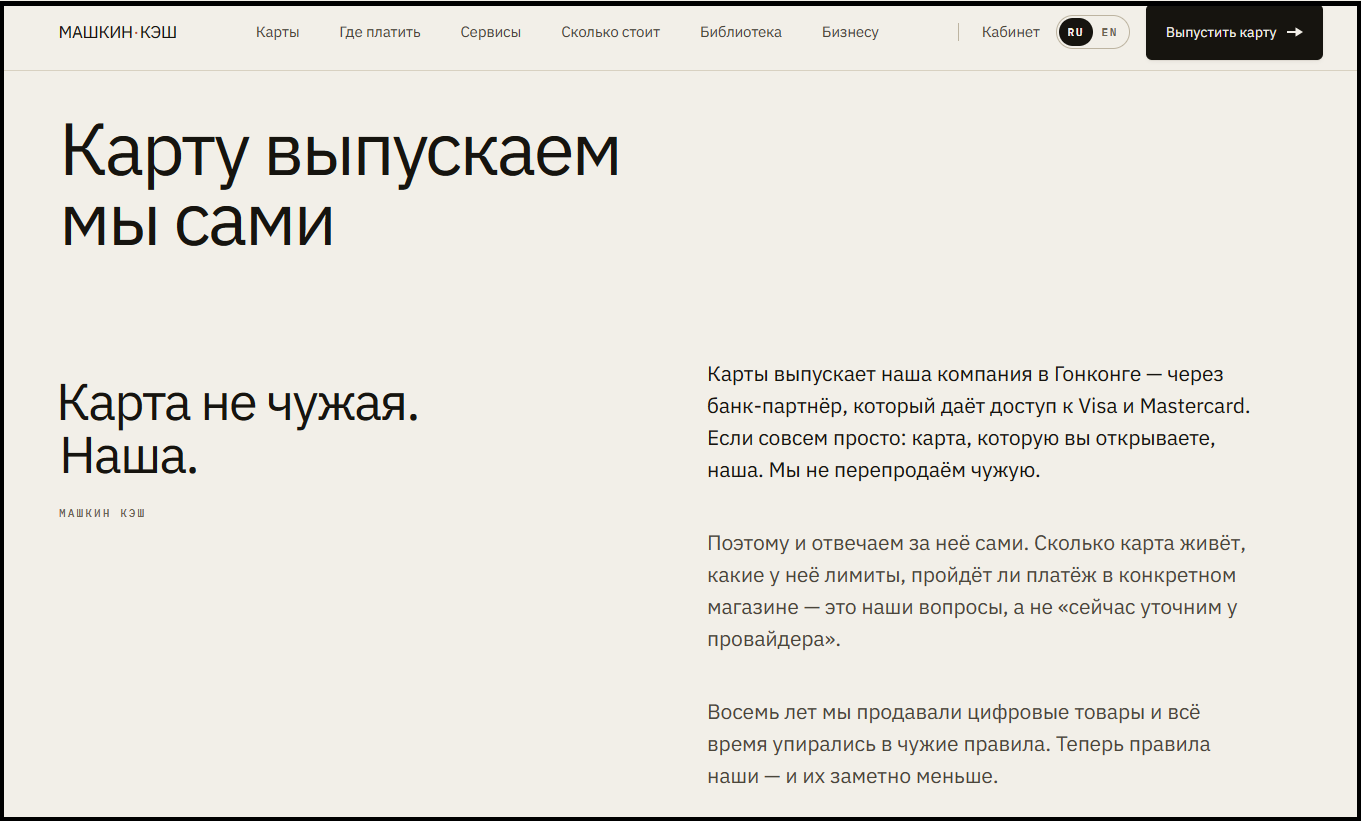Switch the site language to EN
This screenshot has width=1361, height=821.
1109,32
